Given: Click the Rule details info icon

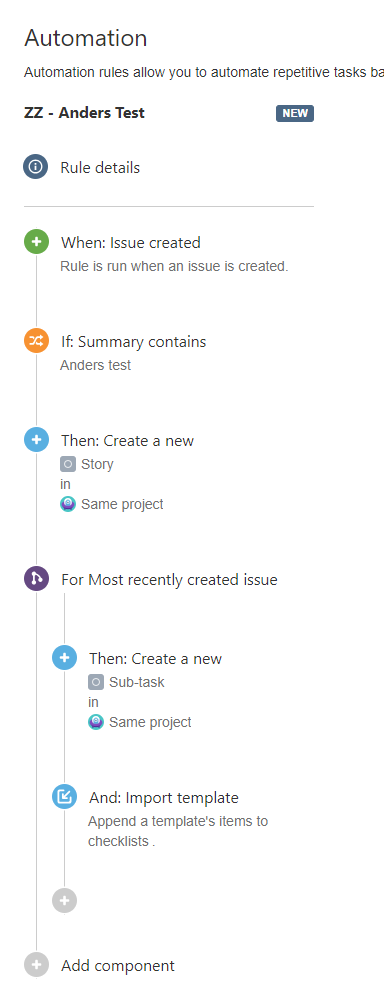Looking at the screenshot, I should (36, 167).
